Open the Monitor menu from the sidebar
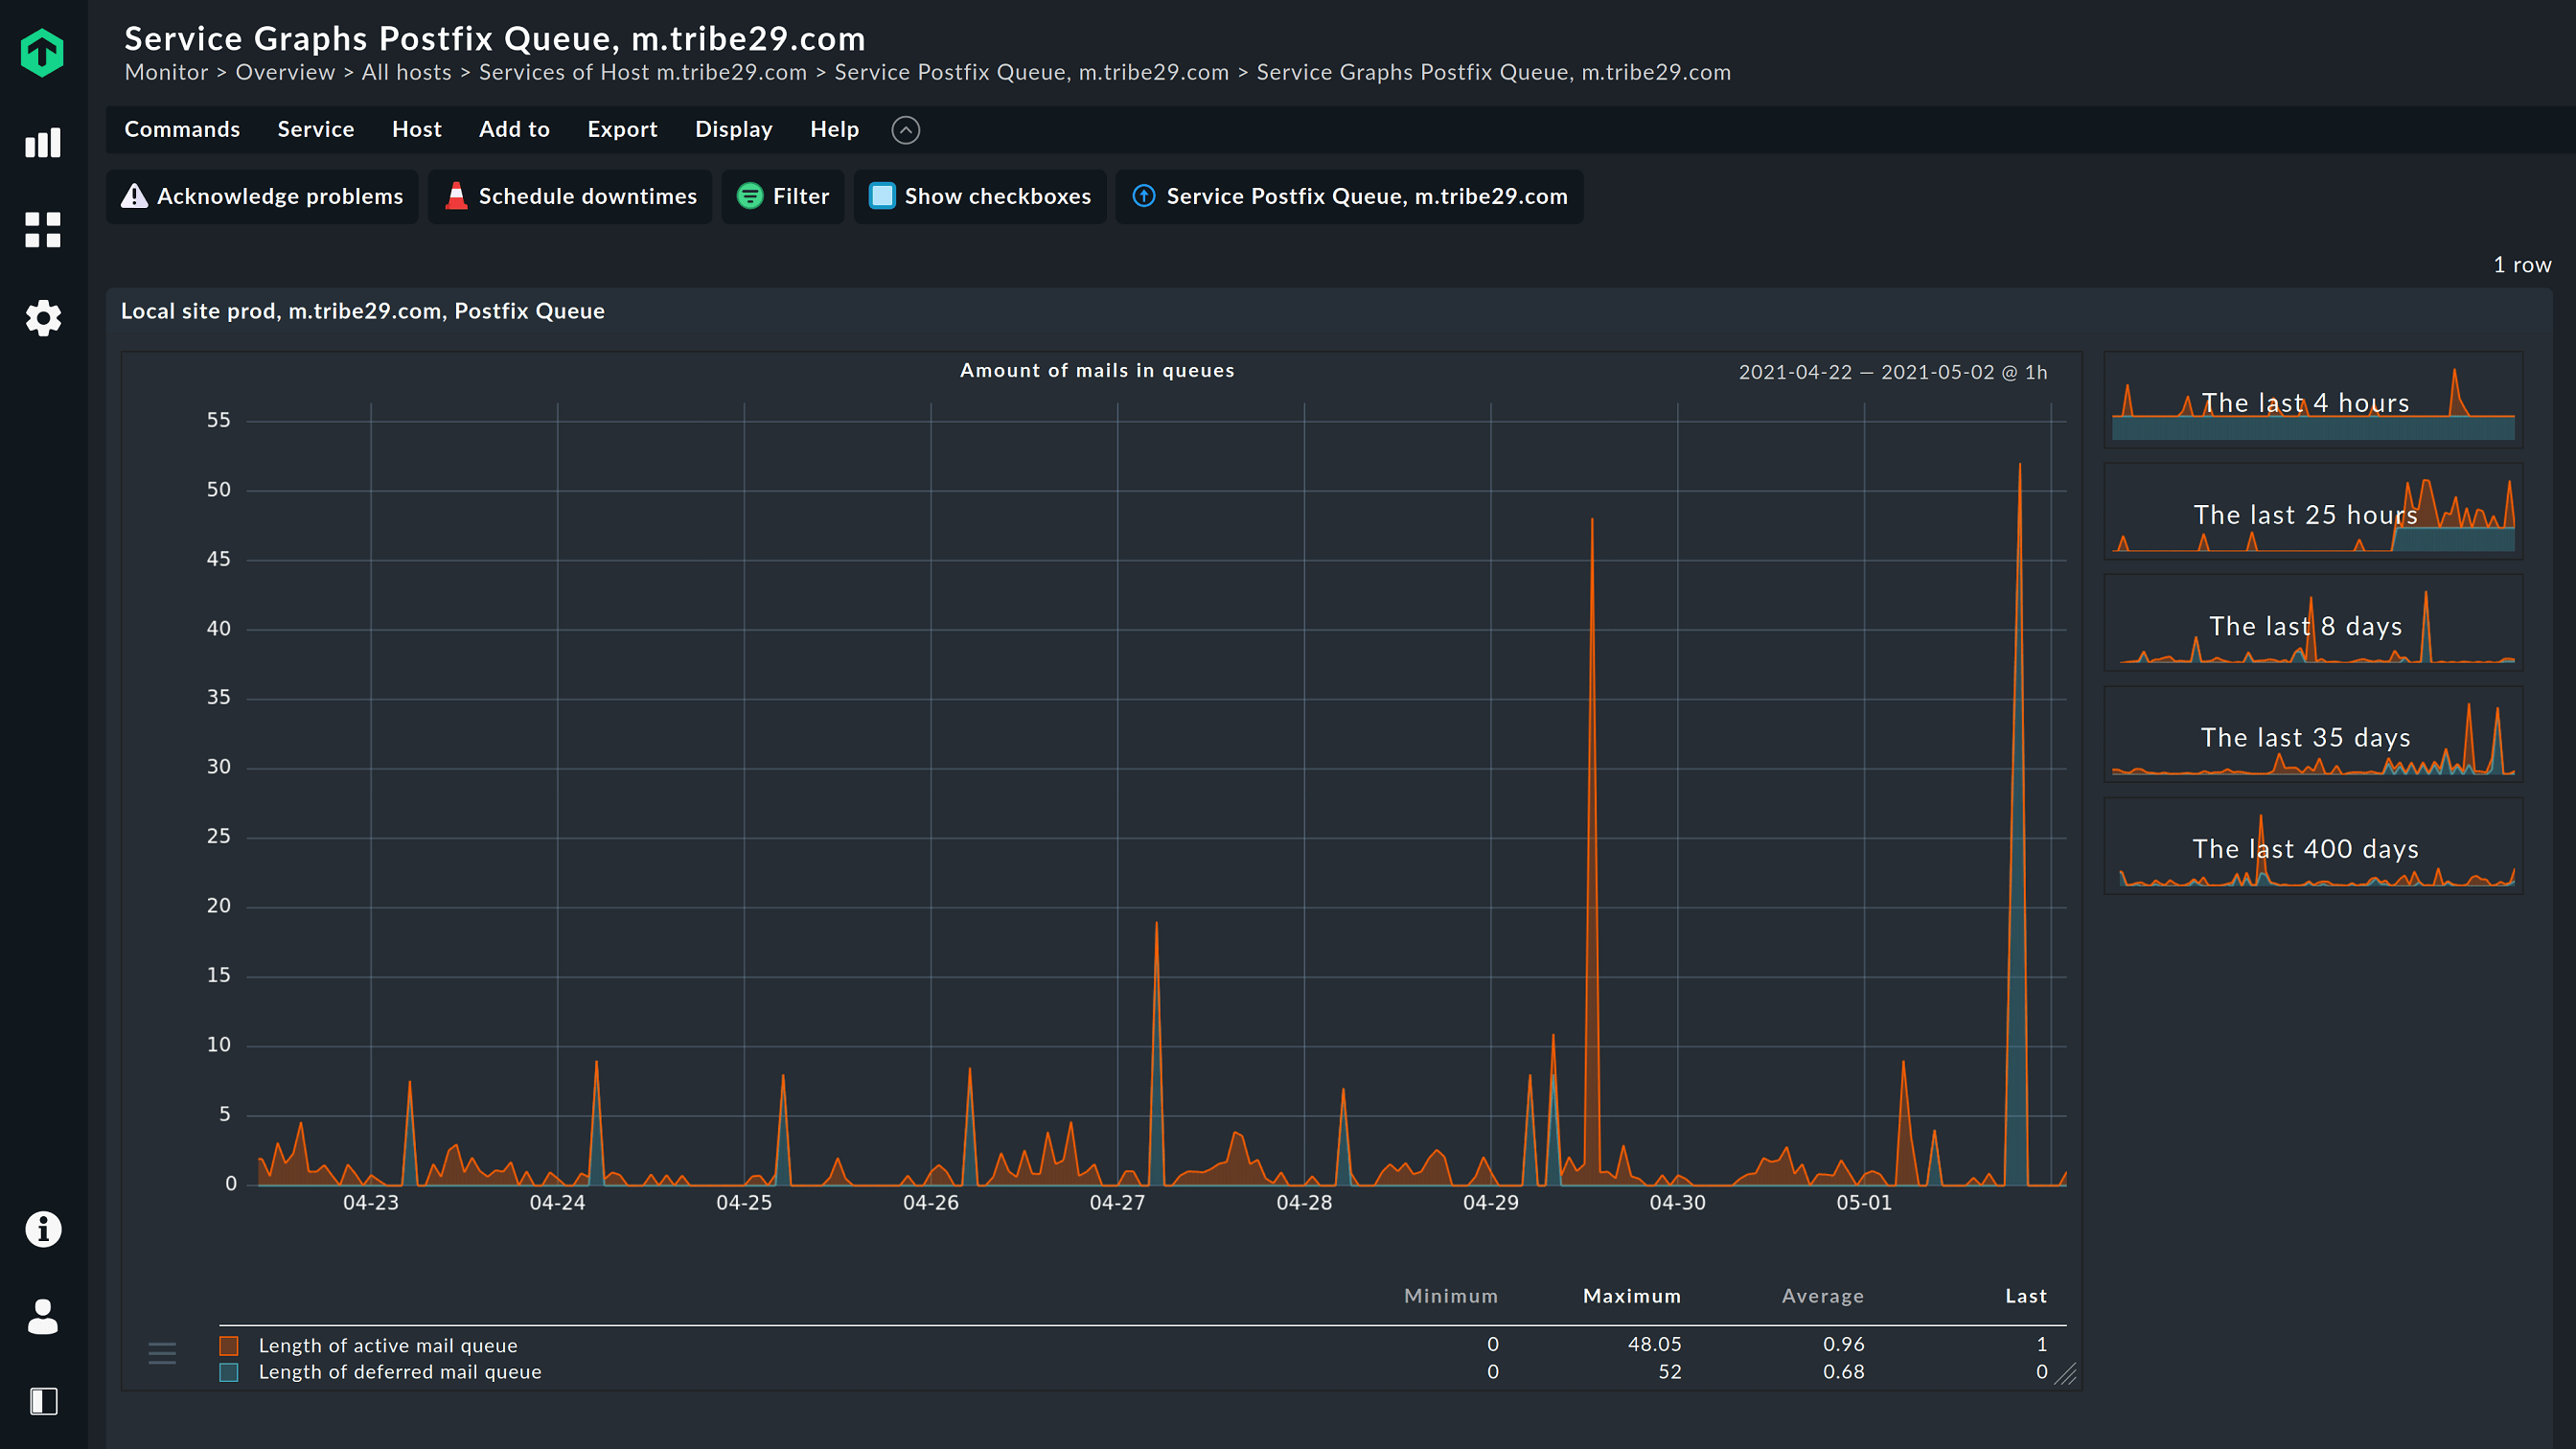Image resolution: width=2576 pixels, height=1449 pixels. (43, 143)
